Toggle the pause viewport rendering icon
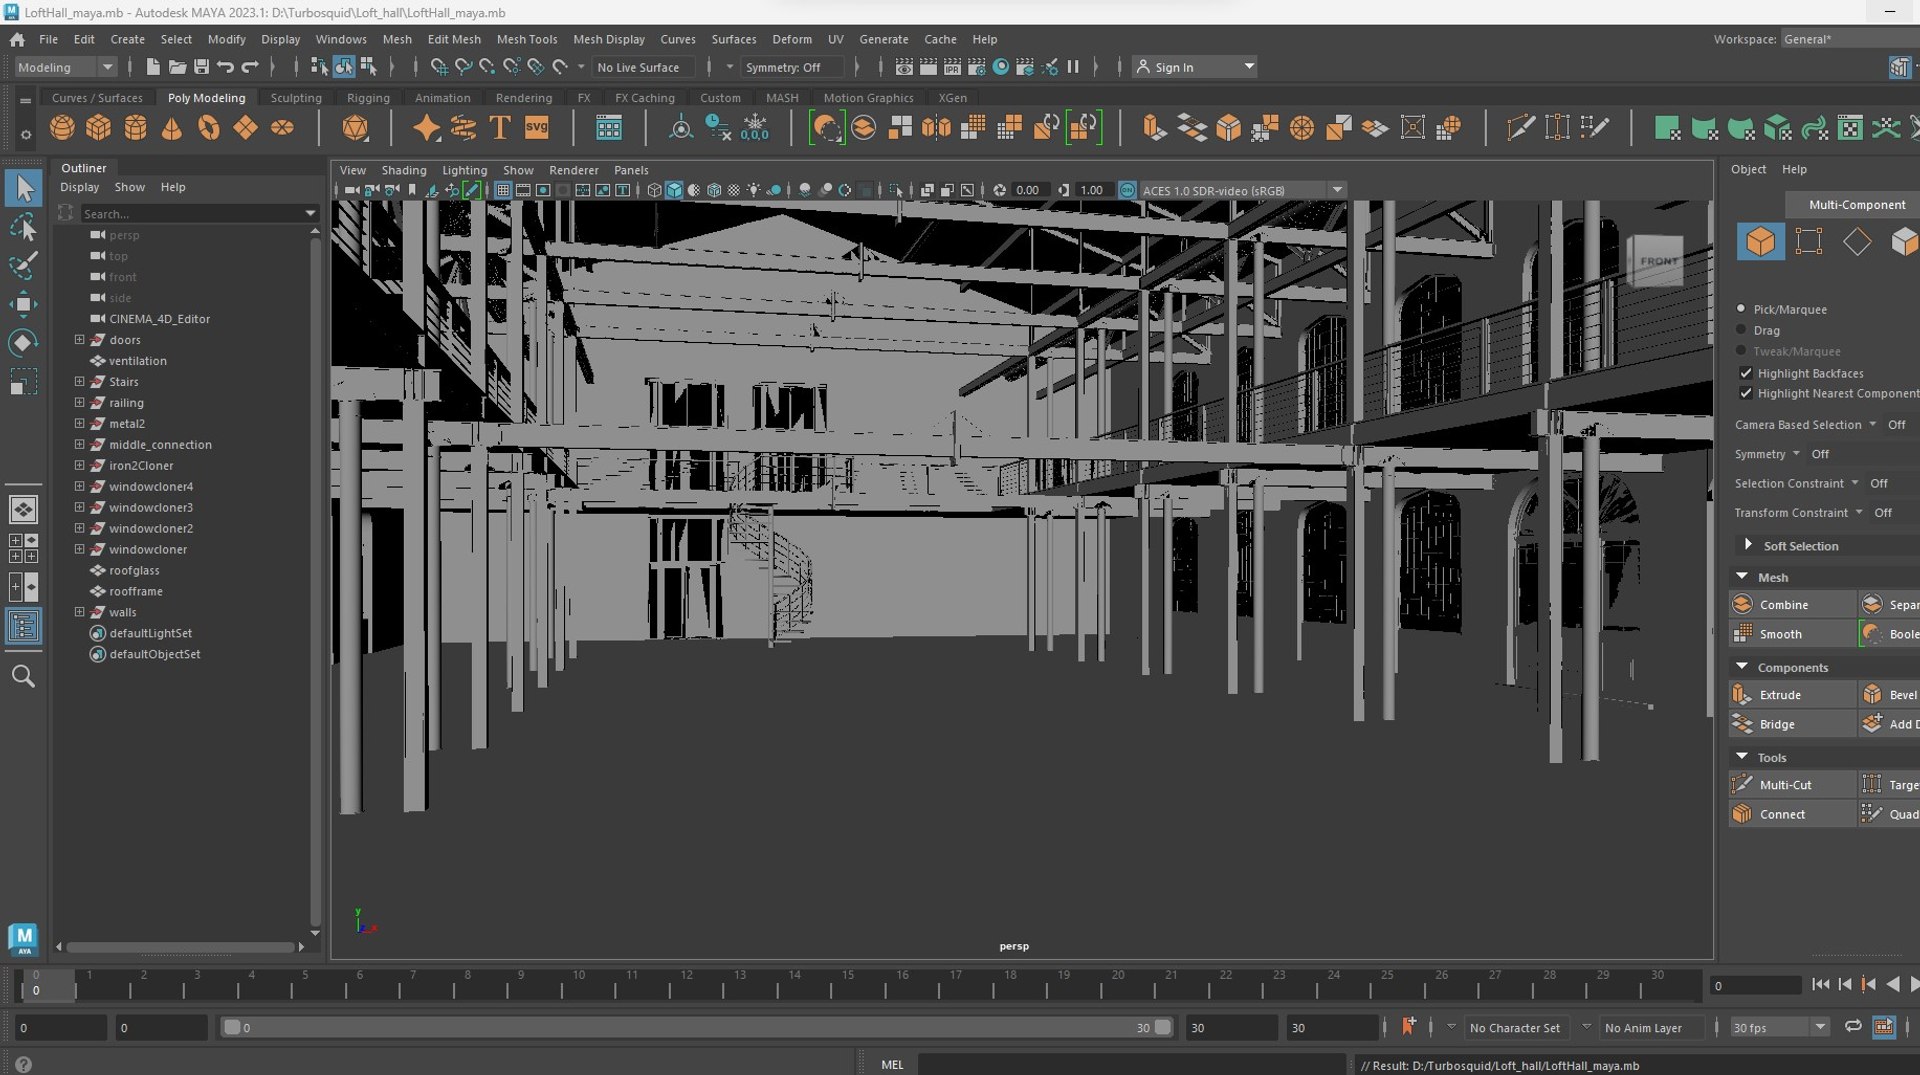Image resolution: width=1920 pixels, height=1075 pixels. [x=1073, y=67]
